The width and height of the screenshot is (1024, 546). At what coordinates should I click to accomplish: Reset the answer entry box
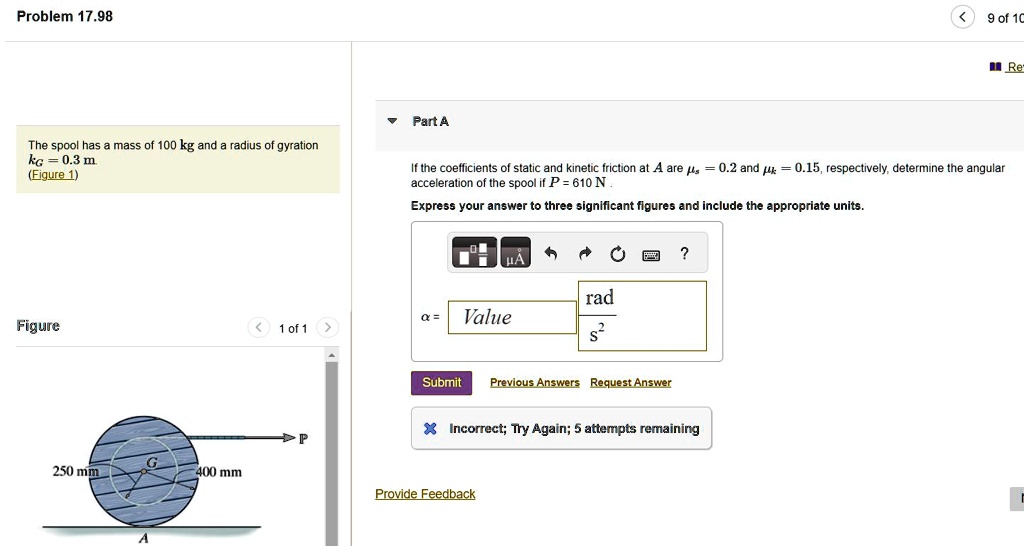click(618, 254)
